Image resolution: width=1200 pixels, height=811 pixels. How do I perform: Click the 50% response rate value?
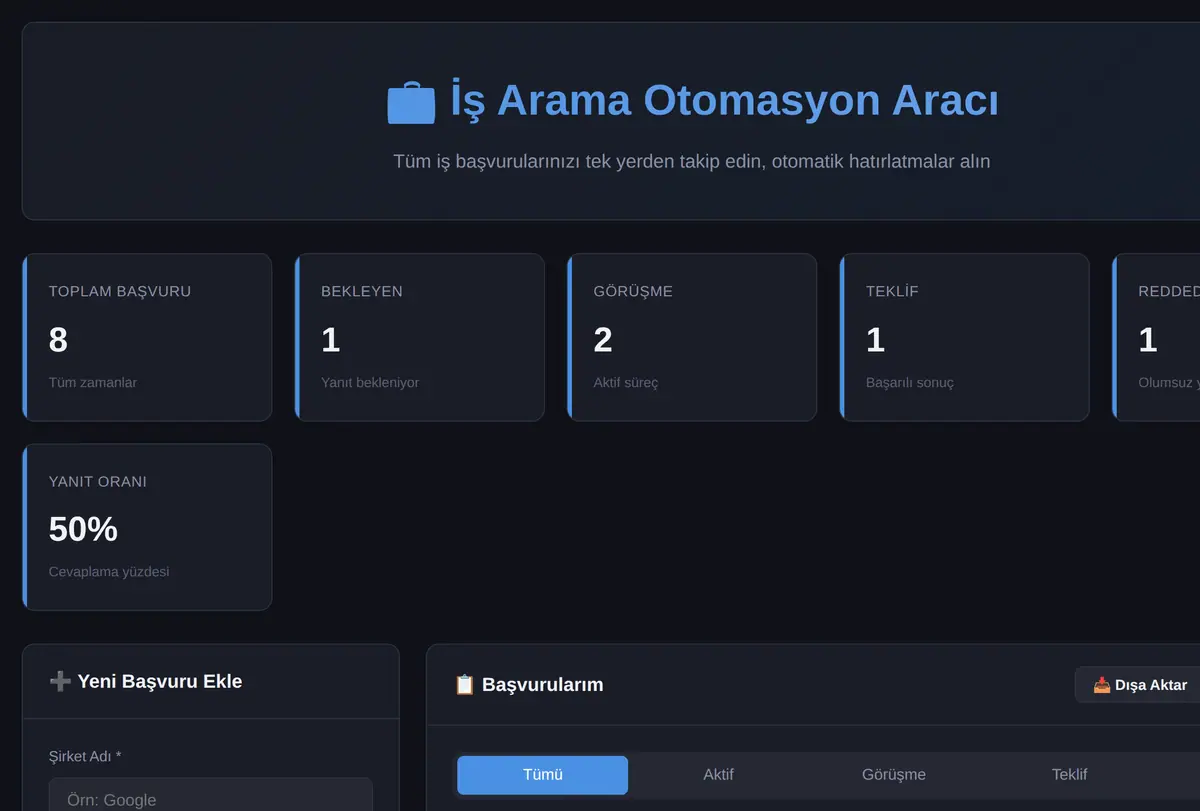tap(83, 529)
